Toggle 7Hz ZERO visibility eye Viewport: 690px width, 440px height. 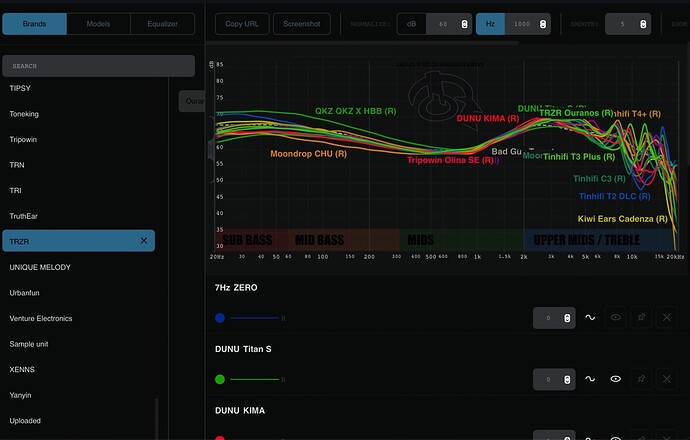click(x=616, y=317)
